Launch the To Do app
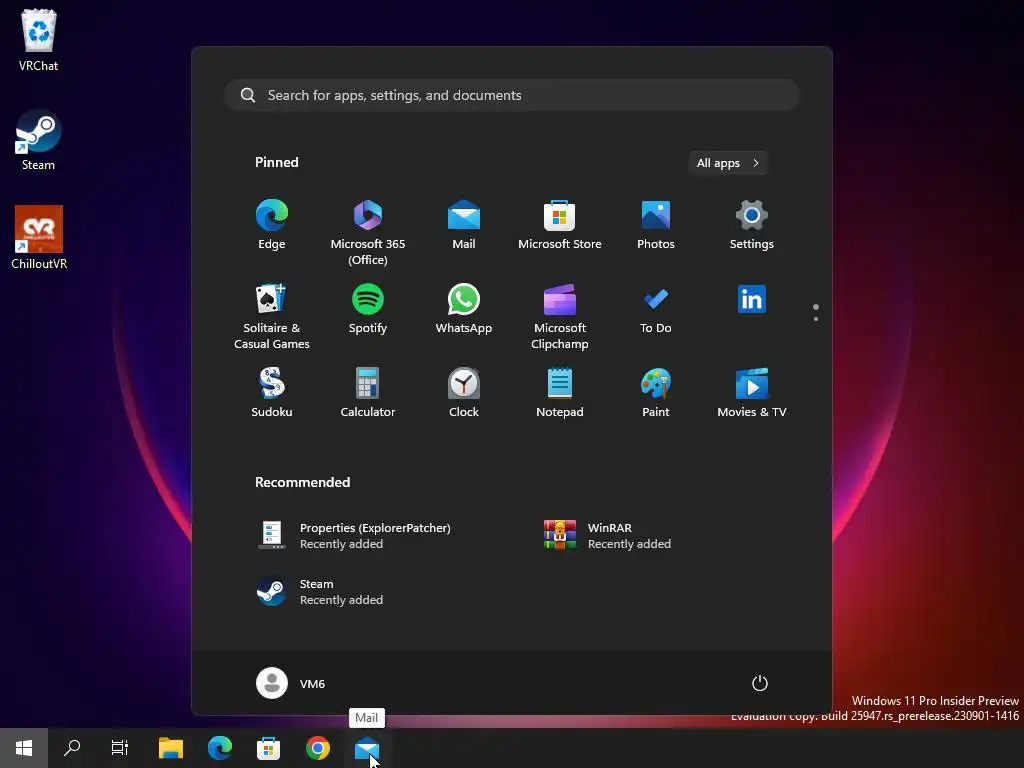This screenshot has width=1024, height=768. tap(656, 310)
